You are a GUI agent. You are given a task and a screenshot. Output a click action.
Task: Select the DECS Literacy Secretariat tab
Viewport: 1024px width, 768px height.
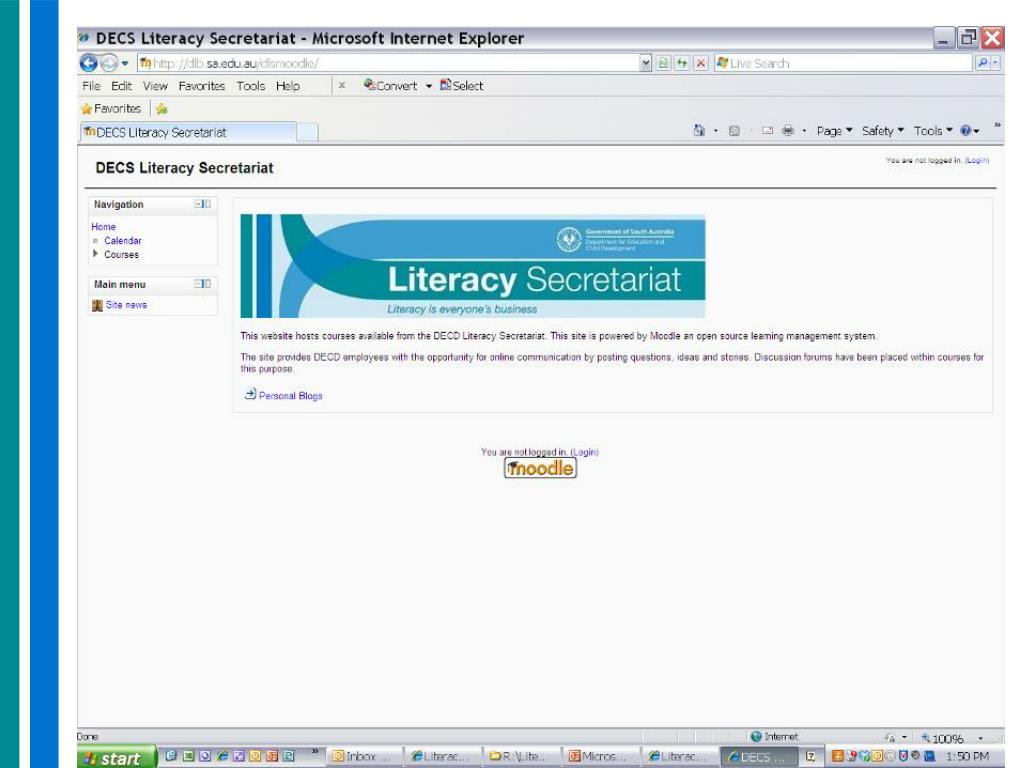point(188,132)
